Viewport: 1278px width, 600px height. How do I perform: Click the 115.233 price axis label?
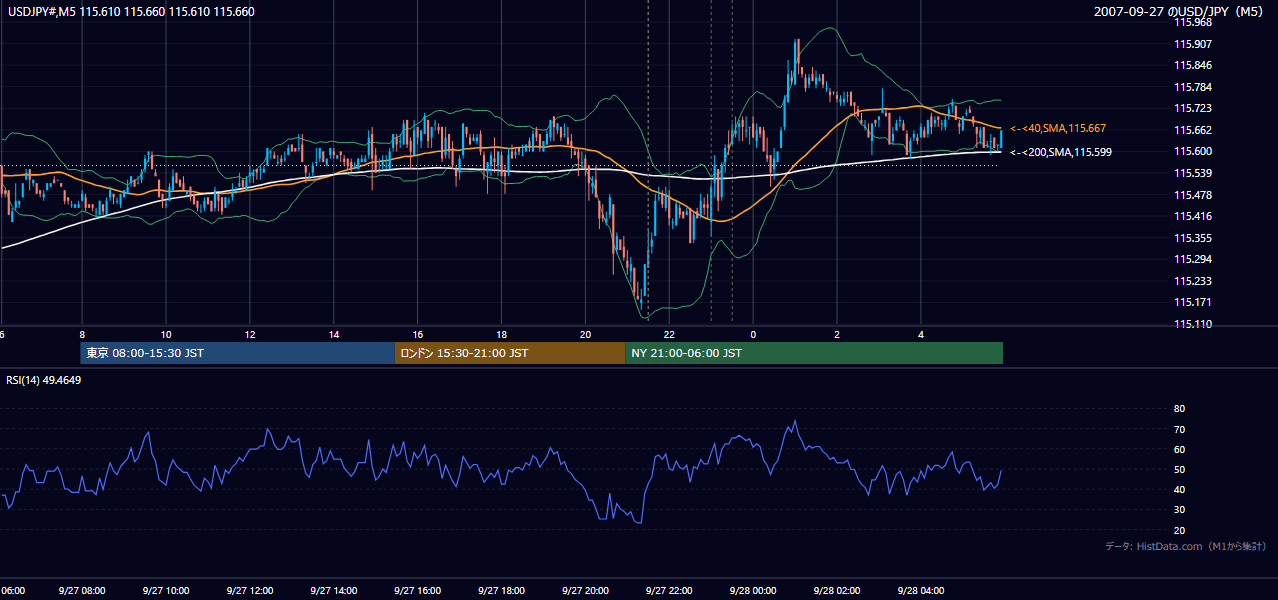tap(1192, 281)
